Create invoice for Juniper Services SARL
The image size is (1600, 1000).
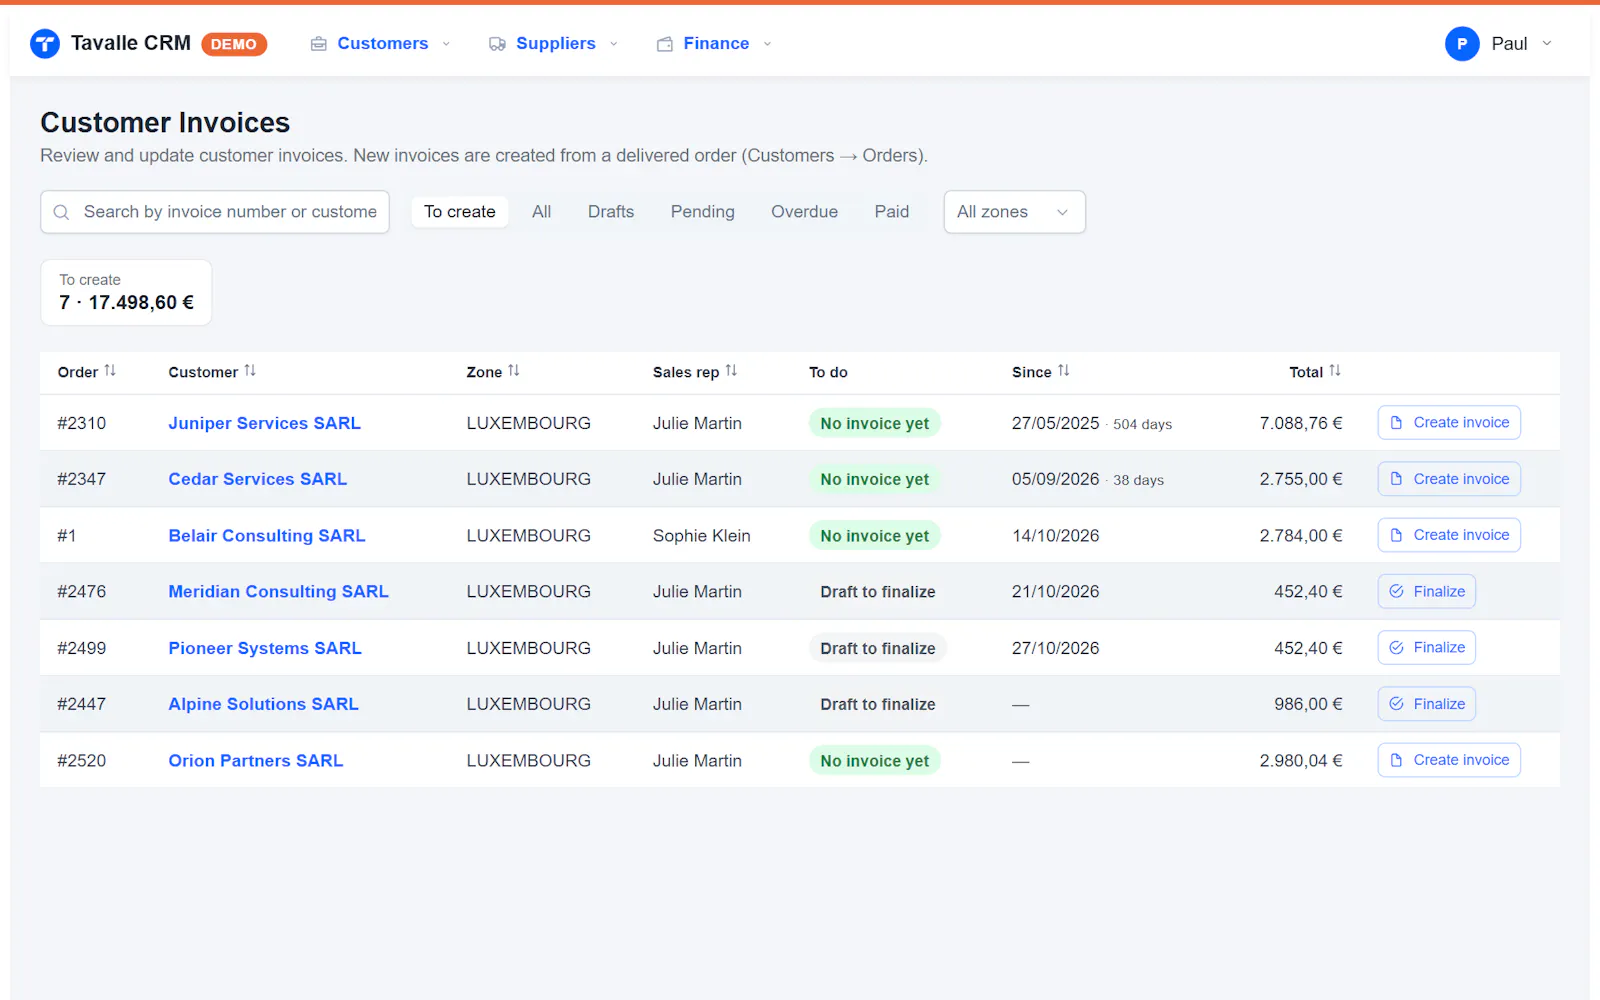pos(1449,423)
